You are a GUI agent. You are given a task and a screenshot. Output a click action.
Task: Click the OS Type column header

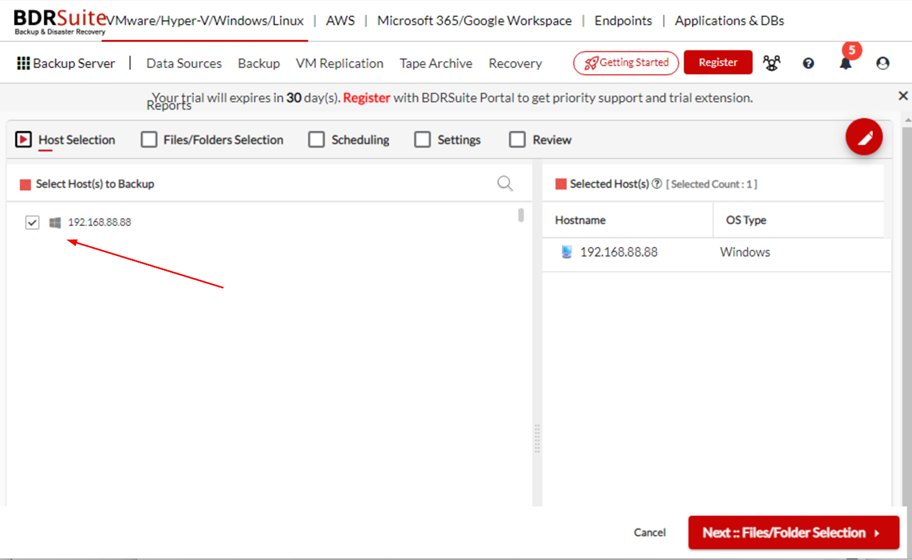click(x=746, y=220)
